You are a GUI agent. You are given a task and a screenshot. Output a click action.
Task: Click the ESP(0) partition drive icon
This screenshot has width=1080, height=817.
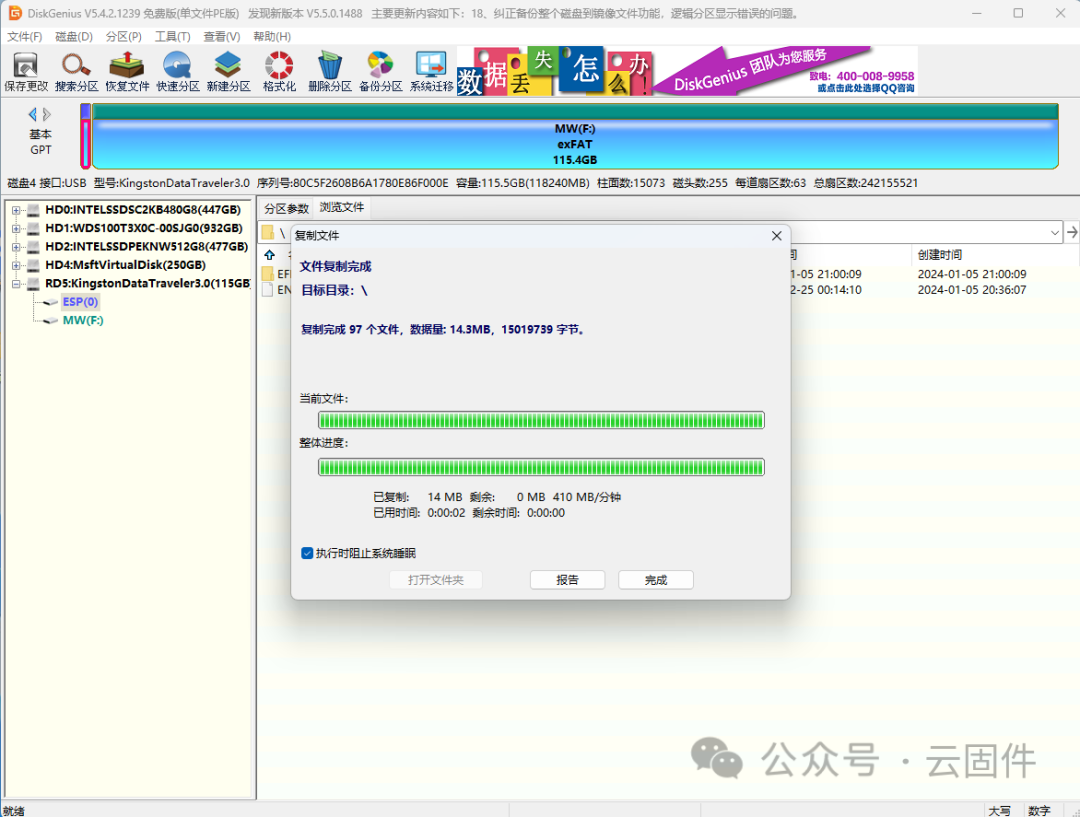click(51, 302)
